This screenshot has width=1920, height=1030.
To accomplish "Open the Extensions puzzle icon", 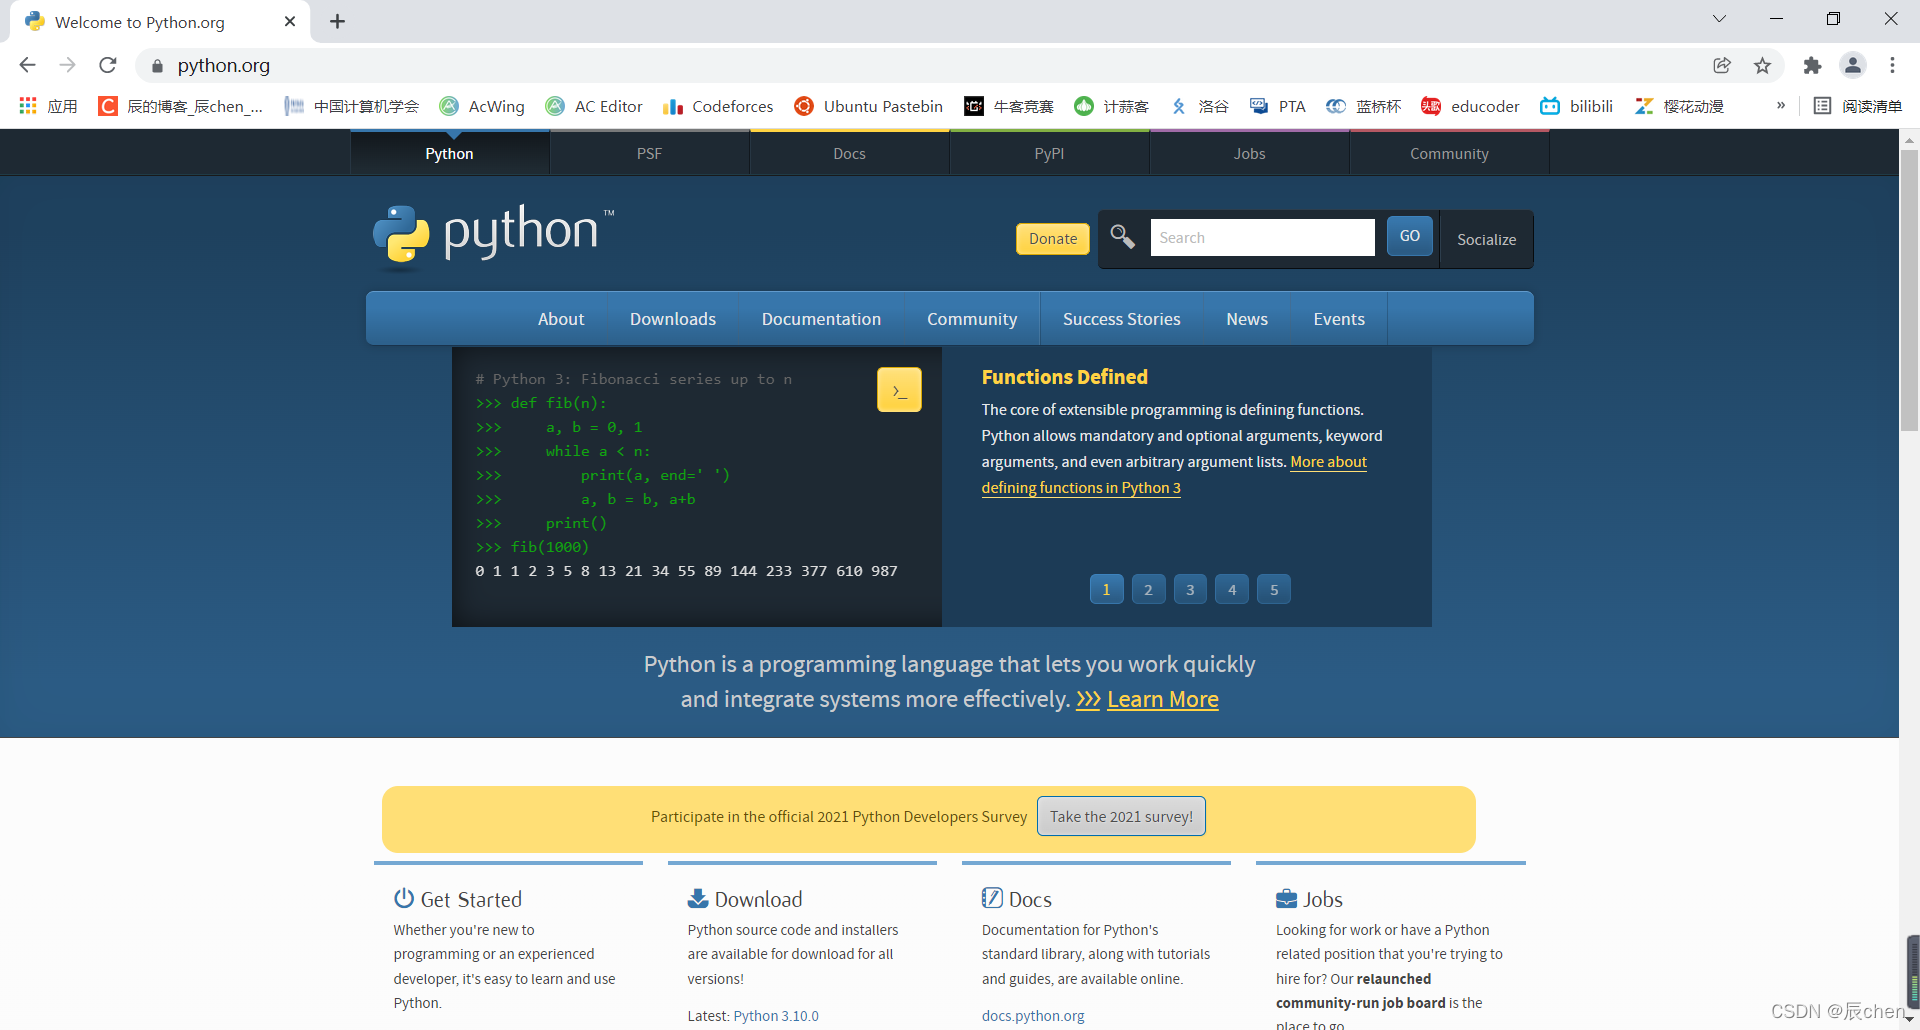I will coord(1812,65).
